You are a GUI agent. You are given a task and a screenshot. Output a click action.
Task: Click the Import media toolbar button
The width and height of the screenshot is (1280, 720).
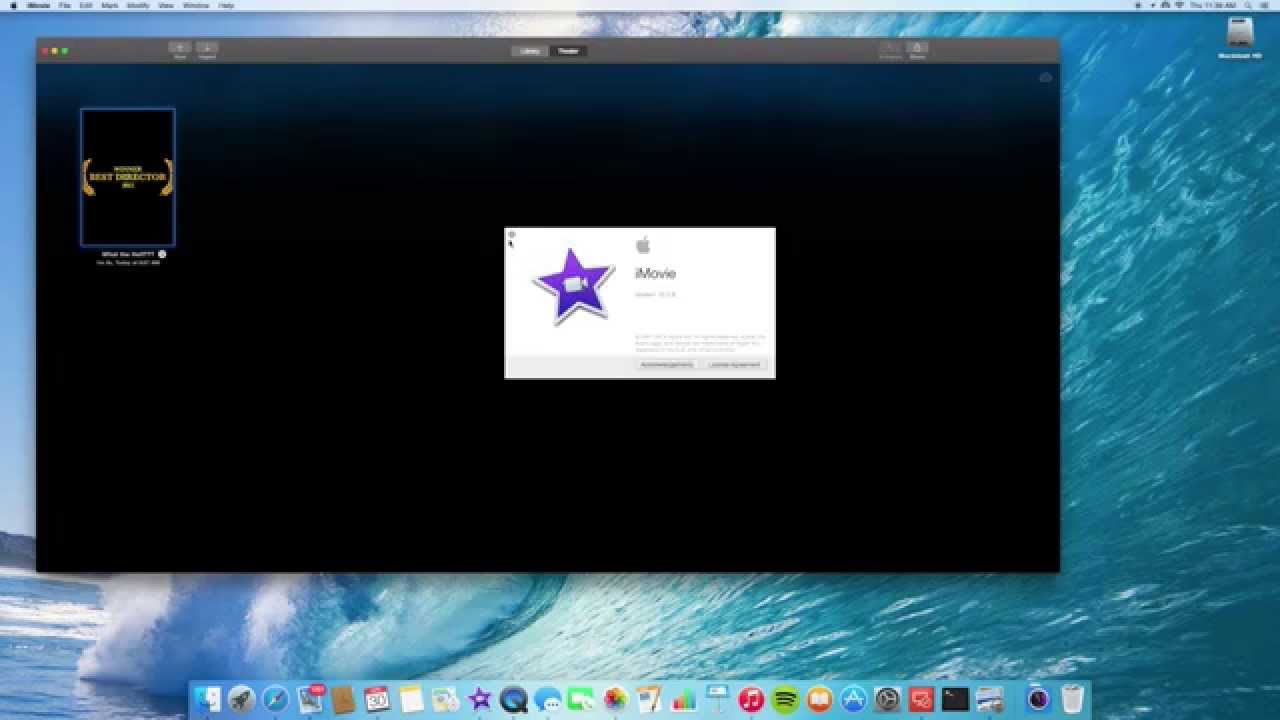(x=207, y=47)
